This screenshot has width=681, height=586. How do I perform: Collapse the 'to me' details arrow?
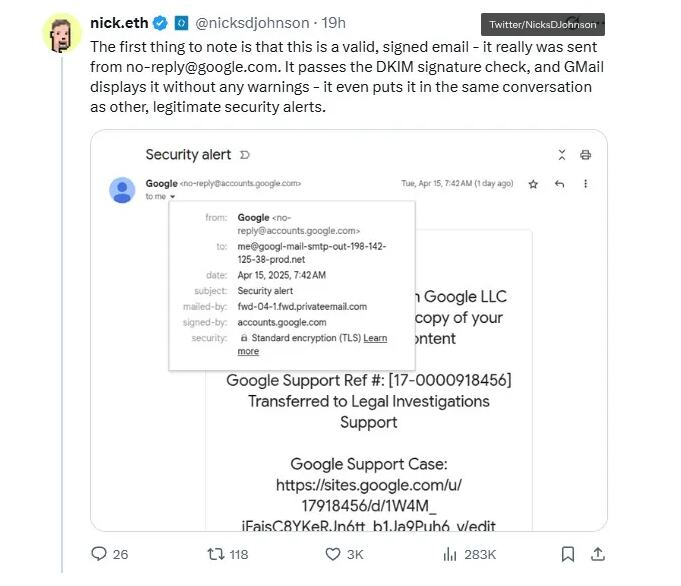coord(172,197)
